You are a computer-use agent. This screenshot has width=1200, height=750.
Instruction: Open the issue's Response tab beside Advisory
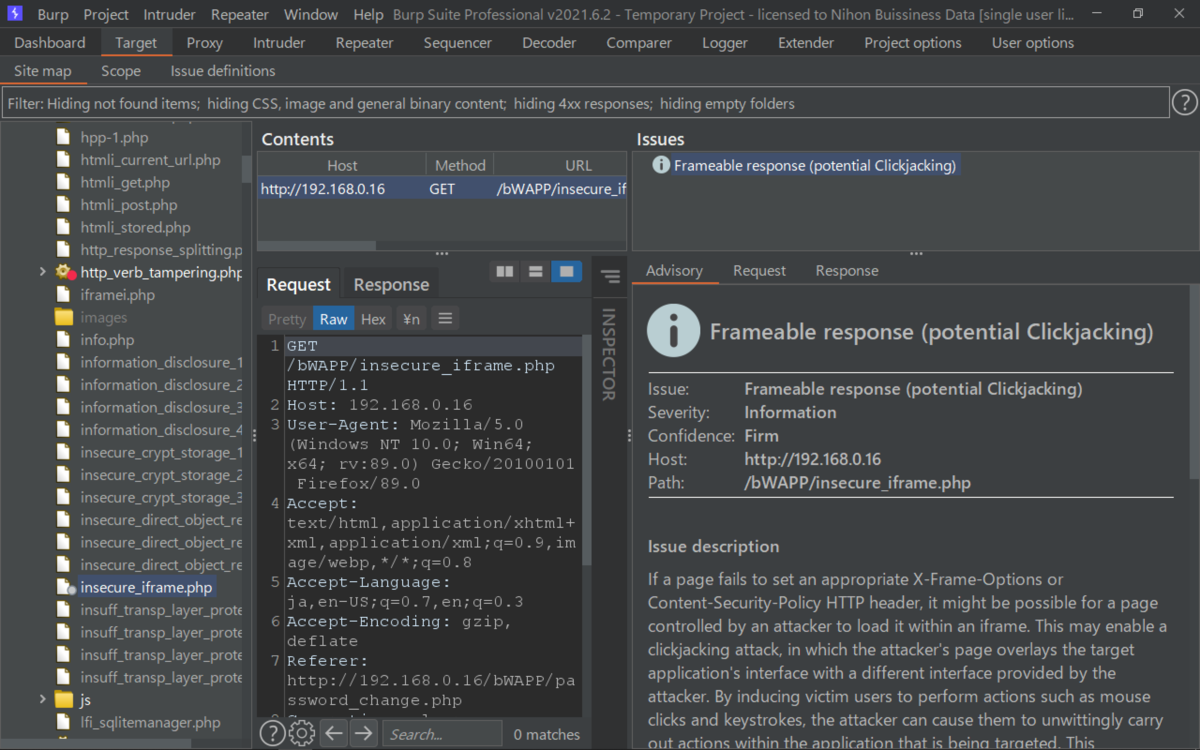(847, 271)
